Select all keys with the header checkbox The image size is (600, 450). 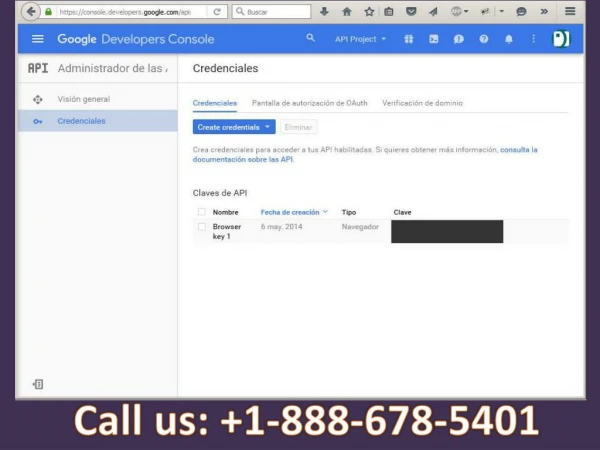[x=202, y=212]
